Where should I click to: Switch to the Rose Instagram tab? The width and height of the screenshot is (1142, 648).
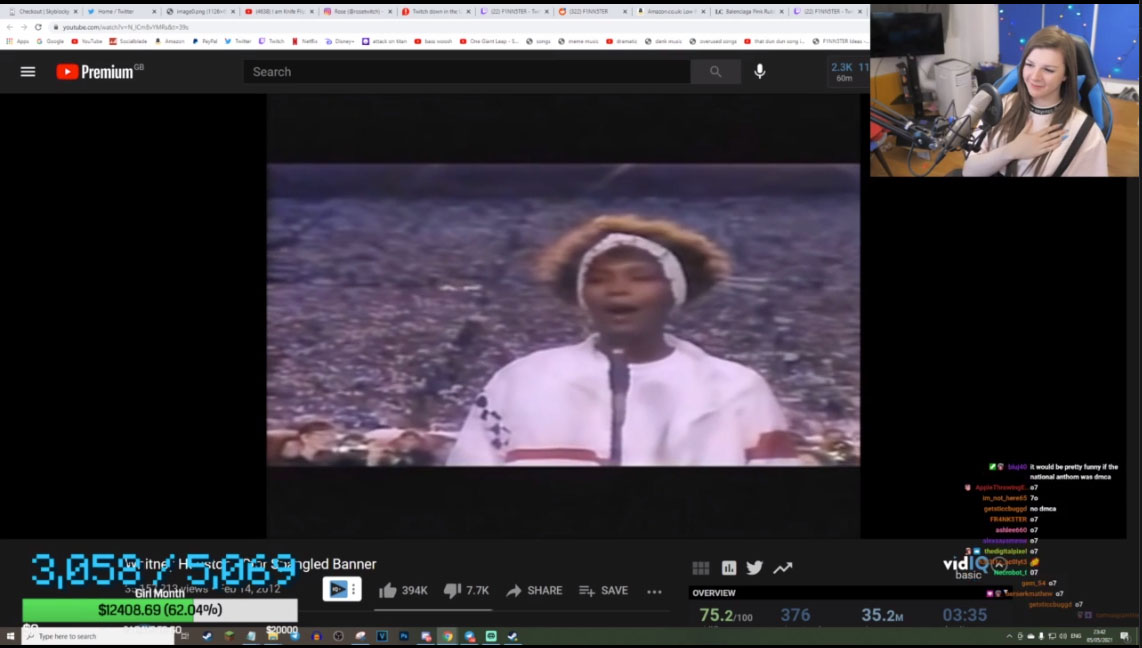[357, 12]
